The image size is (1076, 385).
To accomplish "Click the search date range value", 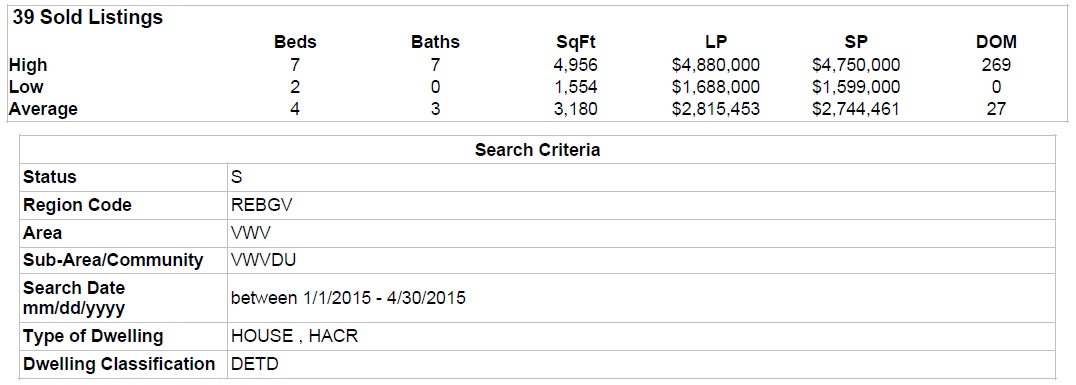I will (349, 299).
